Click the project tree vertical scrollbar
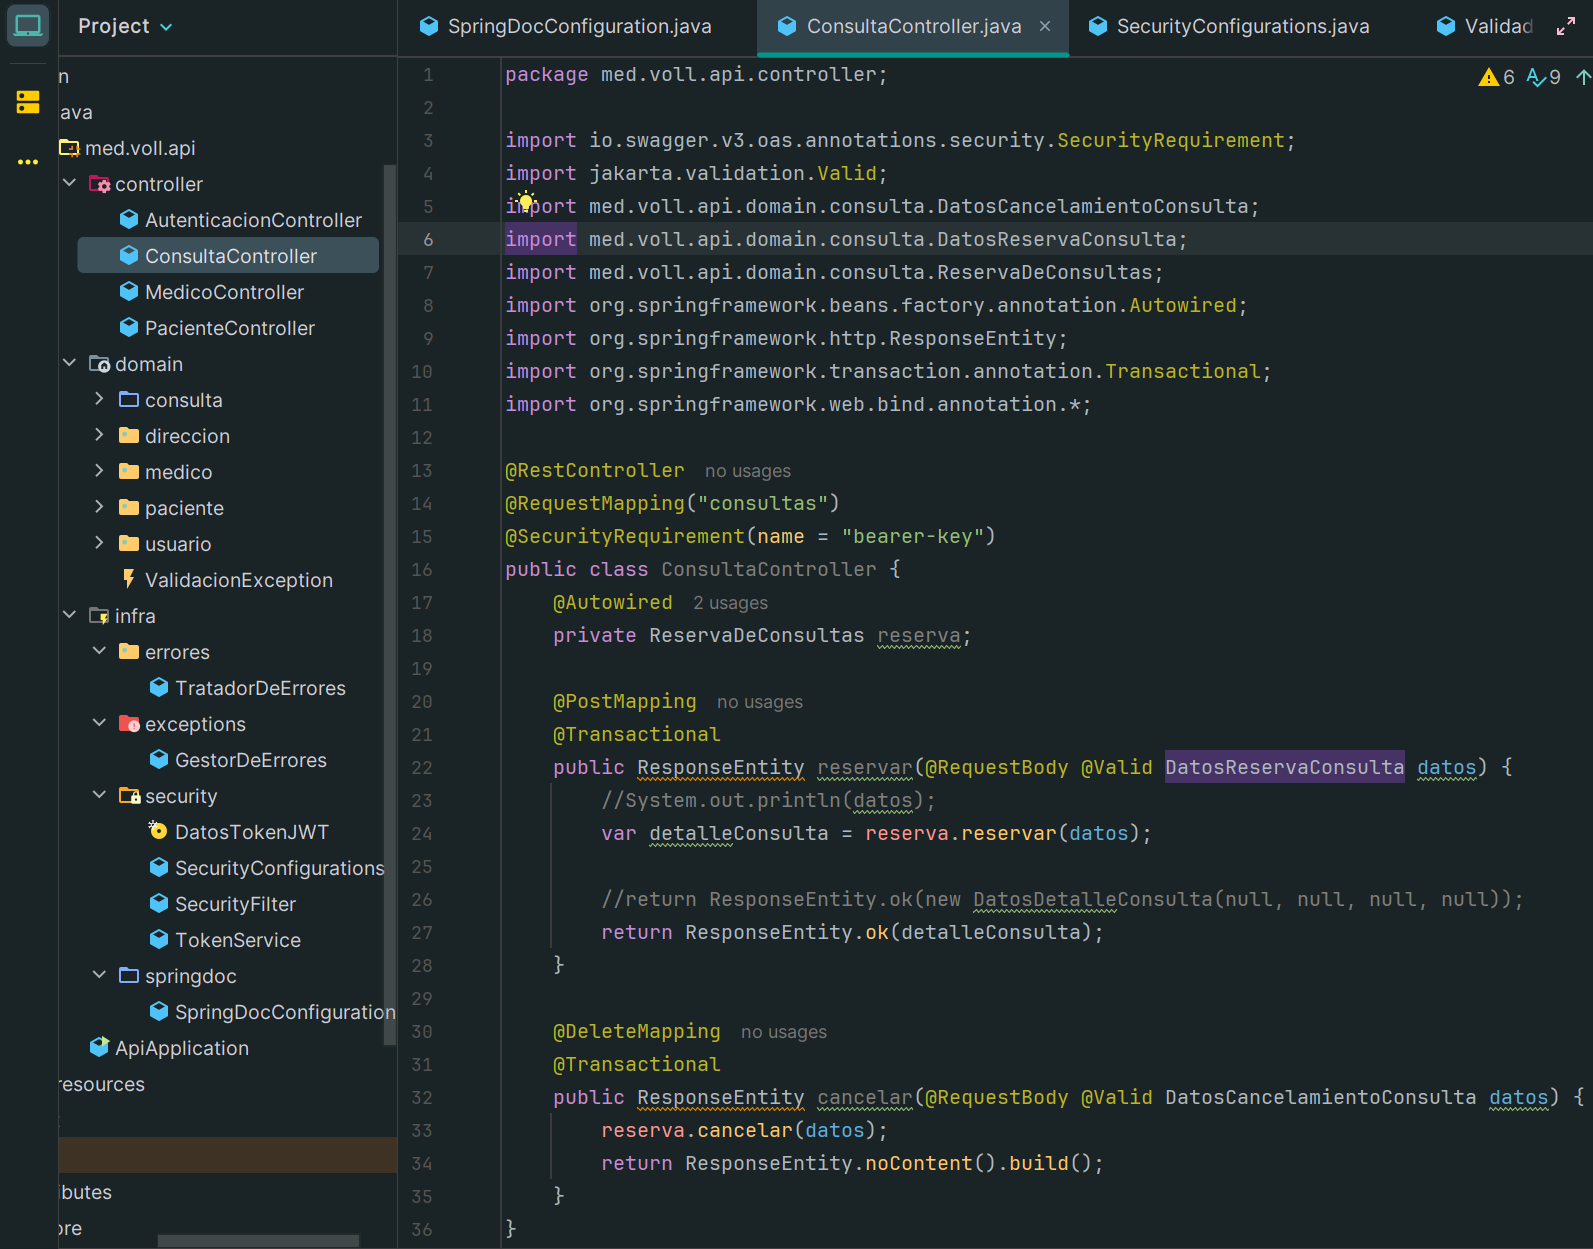Viewport: 1593px width, 1249px height. (x=390, y=605)
